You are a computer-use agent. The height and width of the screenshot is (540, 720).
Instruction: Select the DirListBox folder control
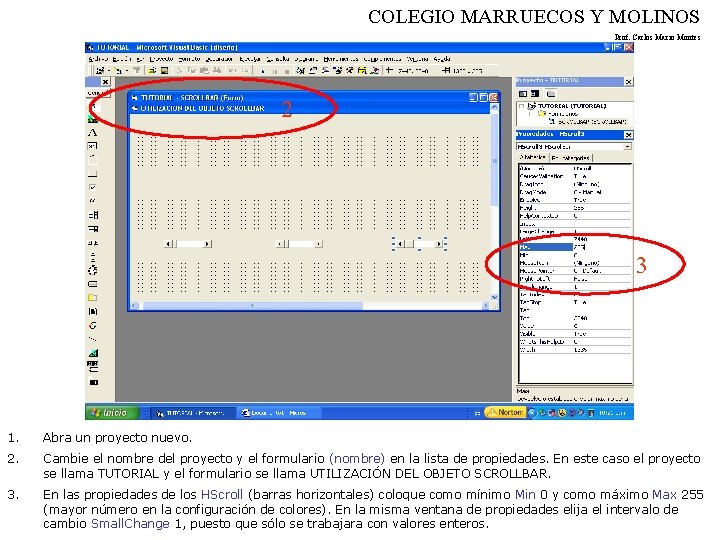[x=93, y=298]
